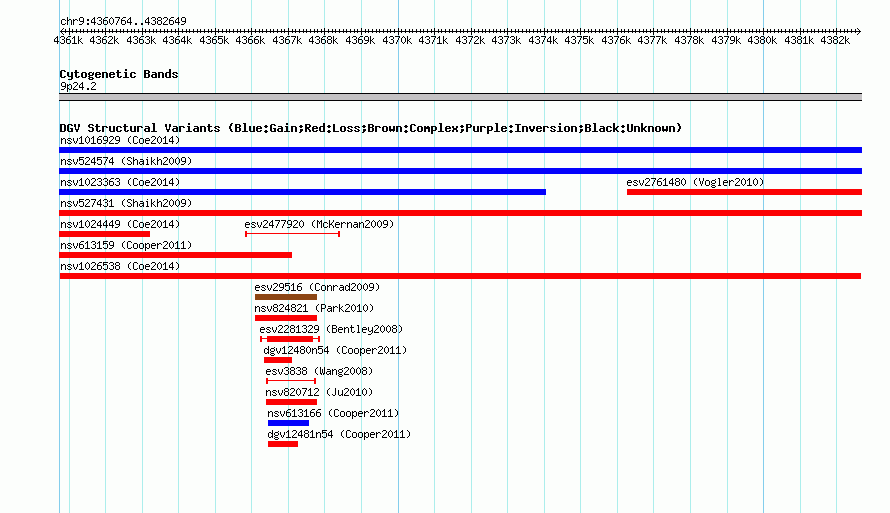Click the blue nsv613166 gain bar
Viewport: 890px width, 513px height.
(x=288, y=423)
